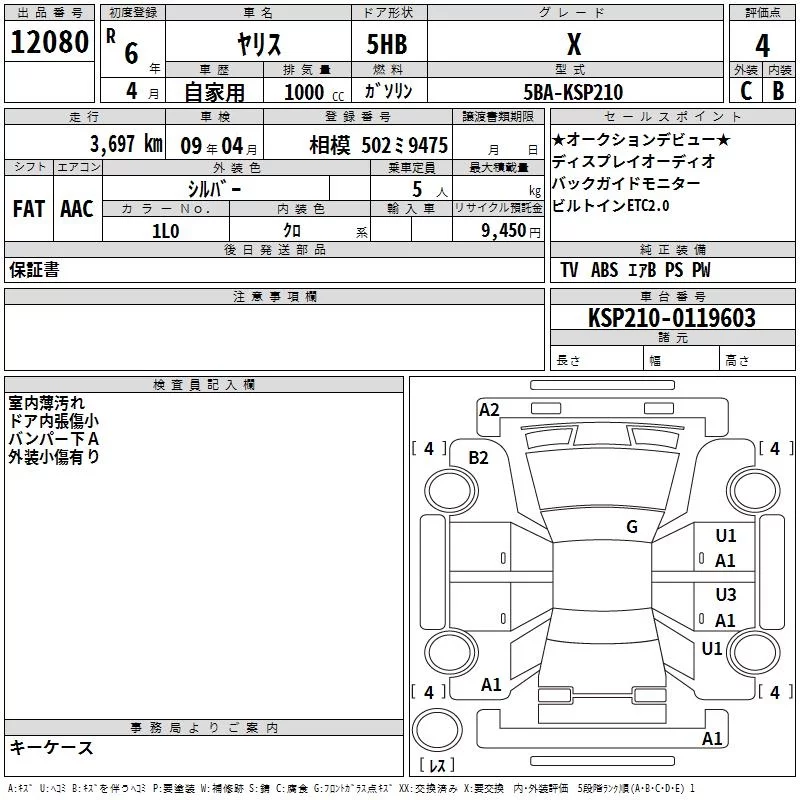The image size is (800, 800).
Task: Select the color number 1L0 field
Action: [166, 231]
